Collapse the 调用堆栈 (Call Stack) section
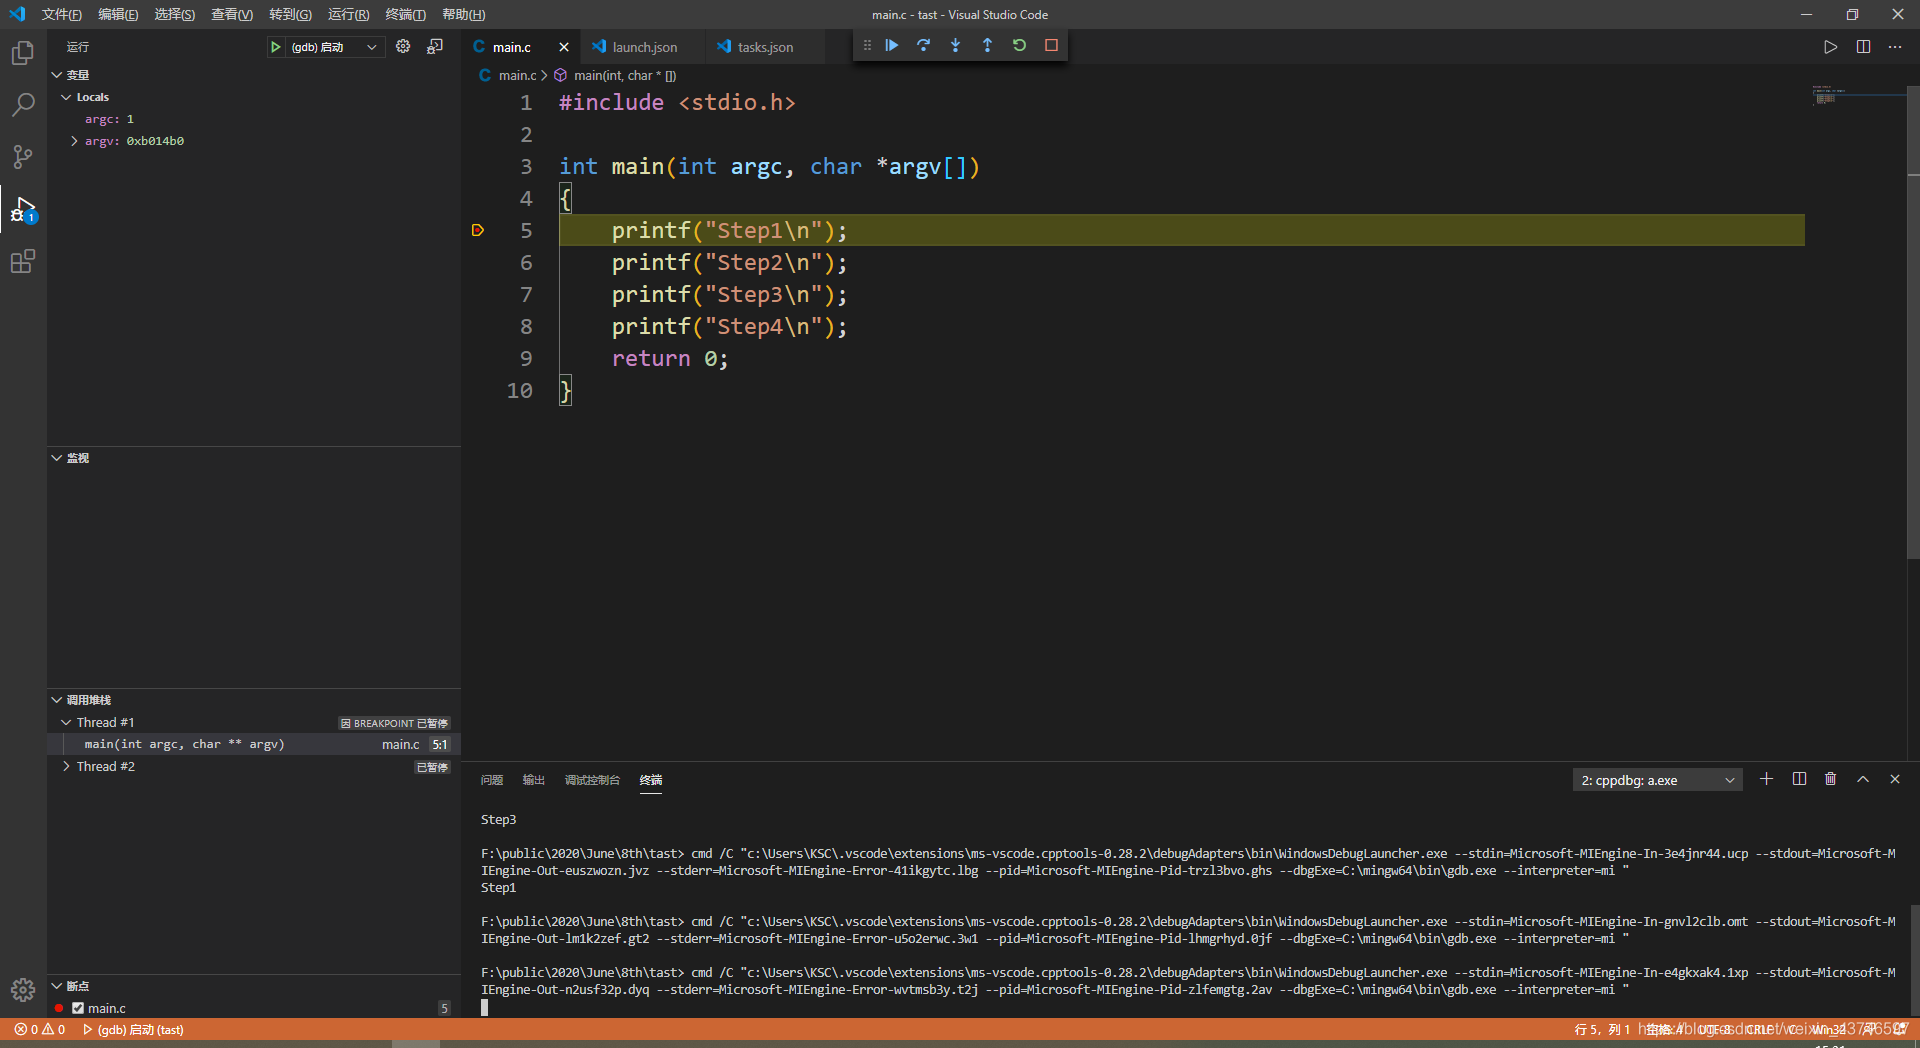 pos(57,700)
